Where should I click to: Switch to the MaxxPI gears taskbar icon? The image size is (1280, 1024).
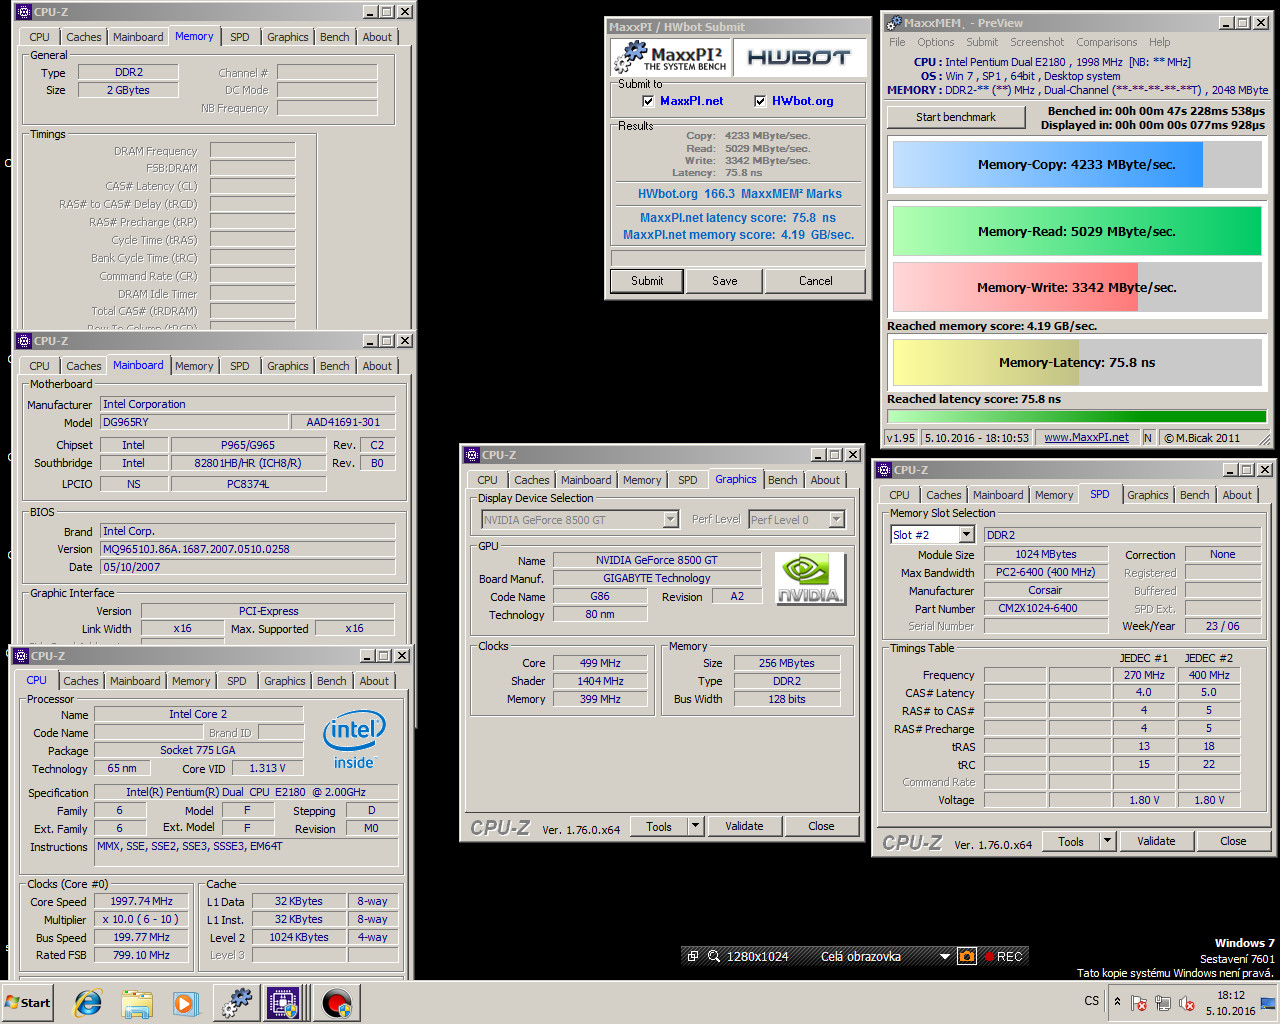point(237,1003)
